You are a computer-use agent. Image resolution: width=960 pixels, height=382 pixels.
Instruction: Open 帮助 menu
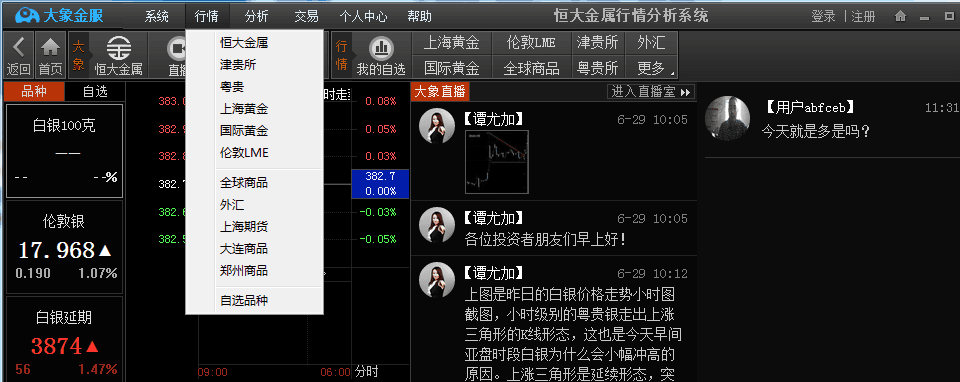click(419, 17)
